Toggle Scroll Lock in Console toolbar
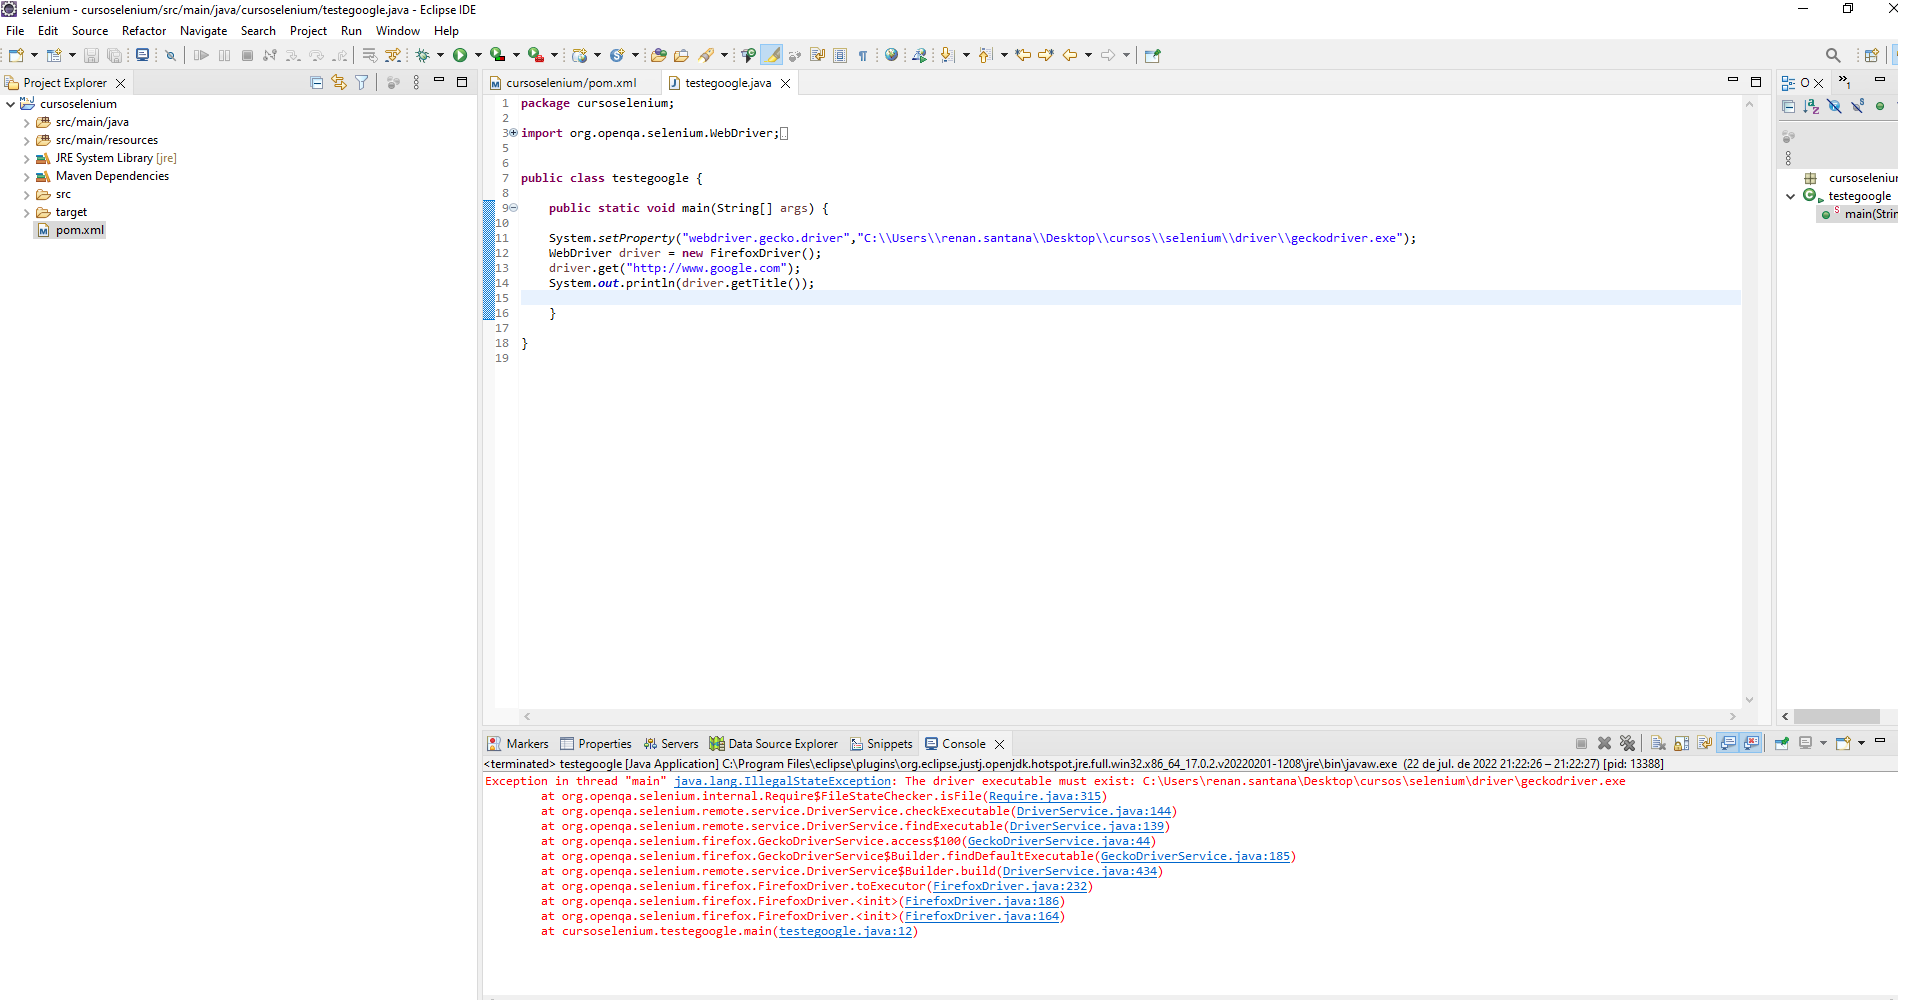The width and height of the screenshot is (1910, 1000). click(x=1681, y=743)
